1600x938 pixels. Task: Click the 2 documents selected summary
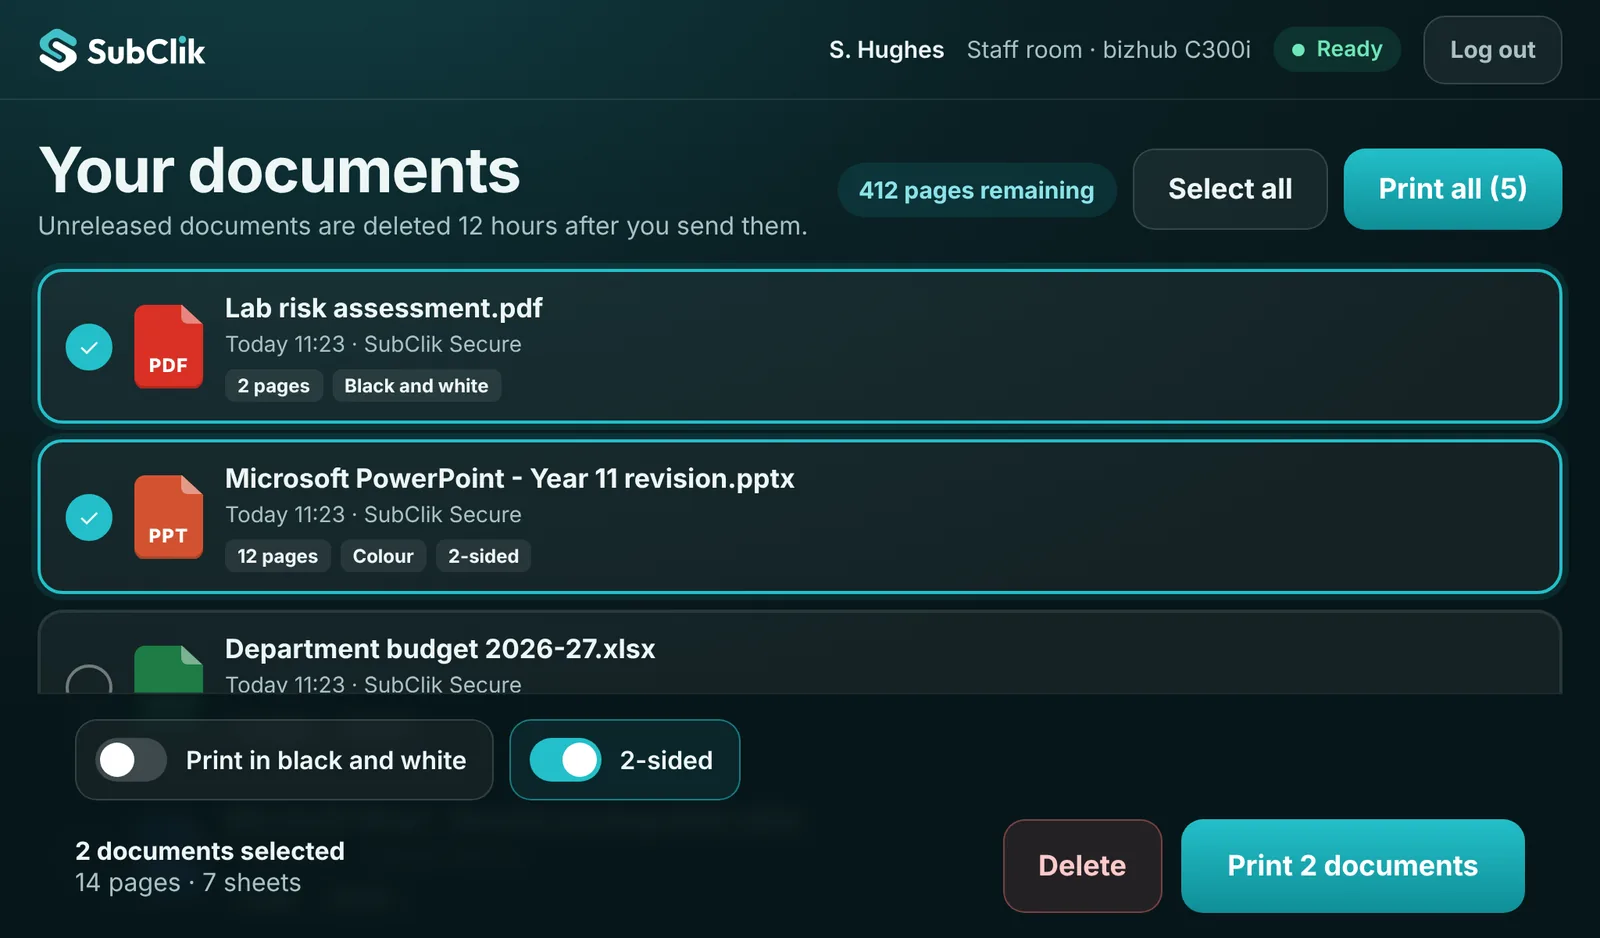click(x=210, y=851)
